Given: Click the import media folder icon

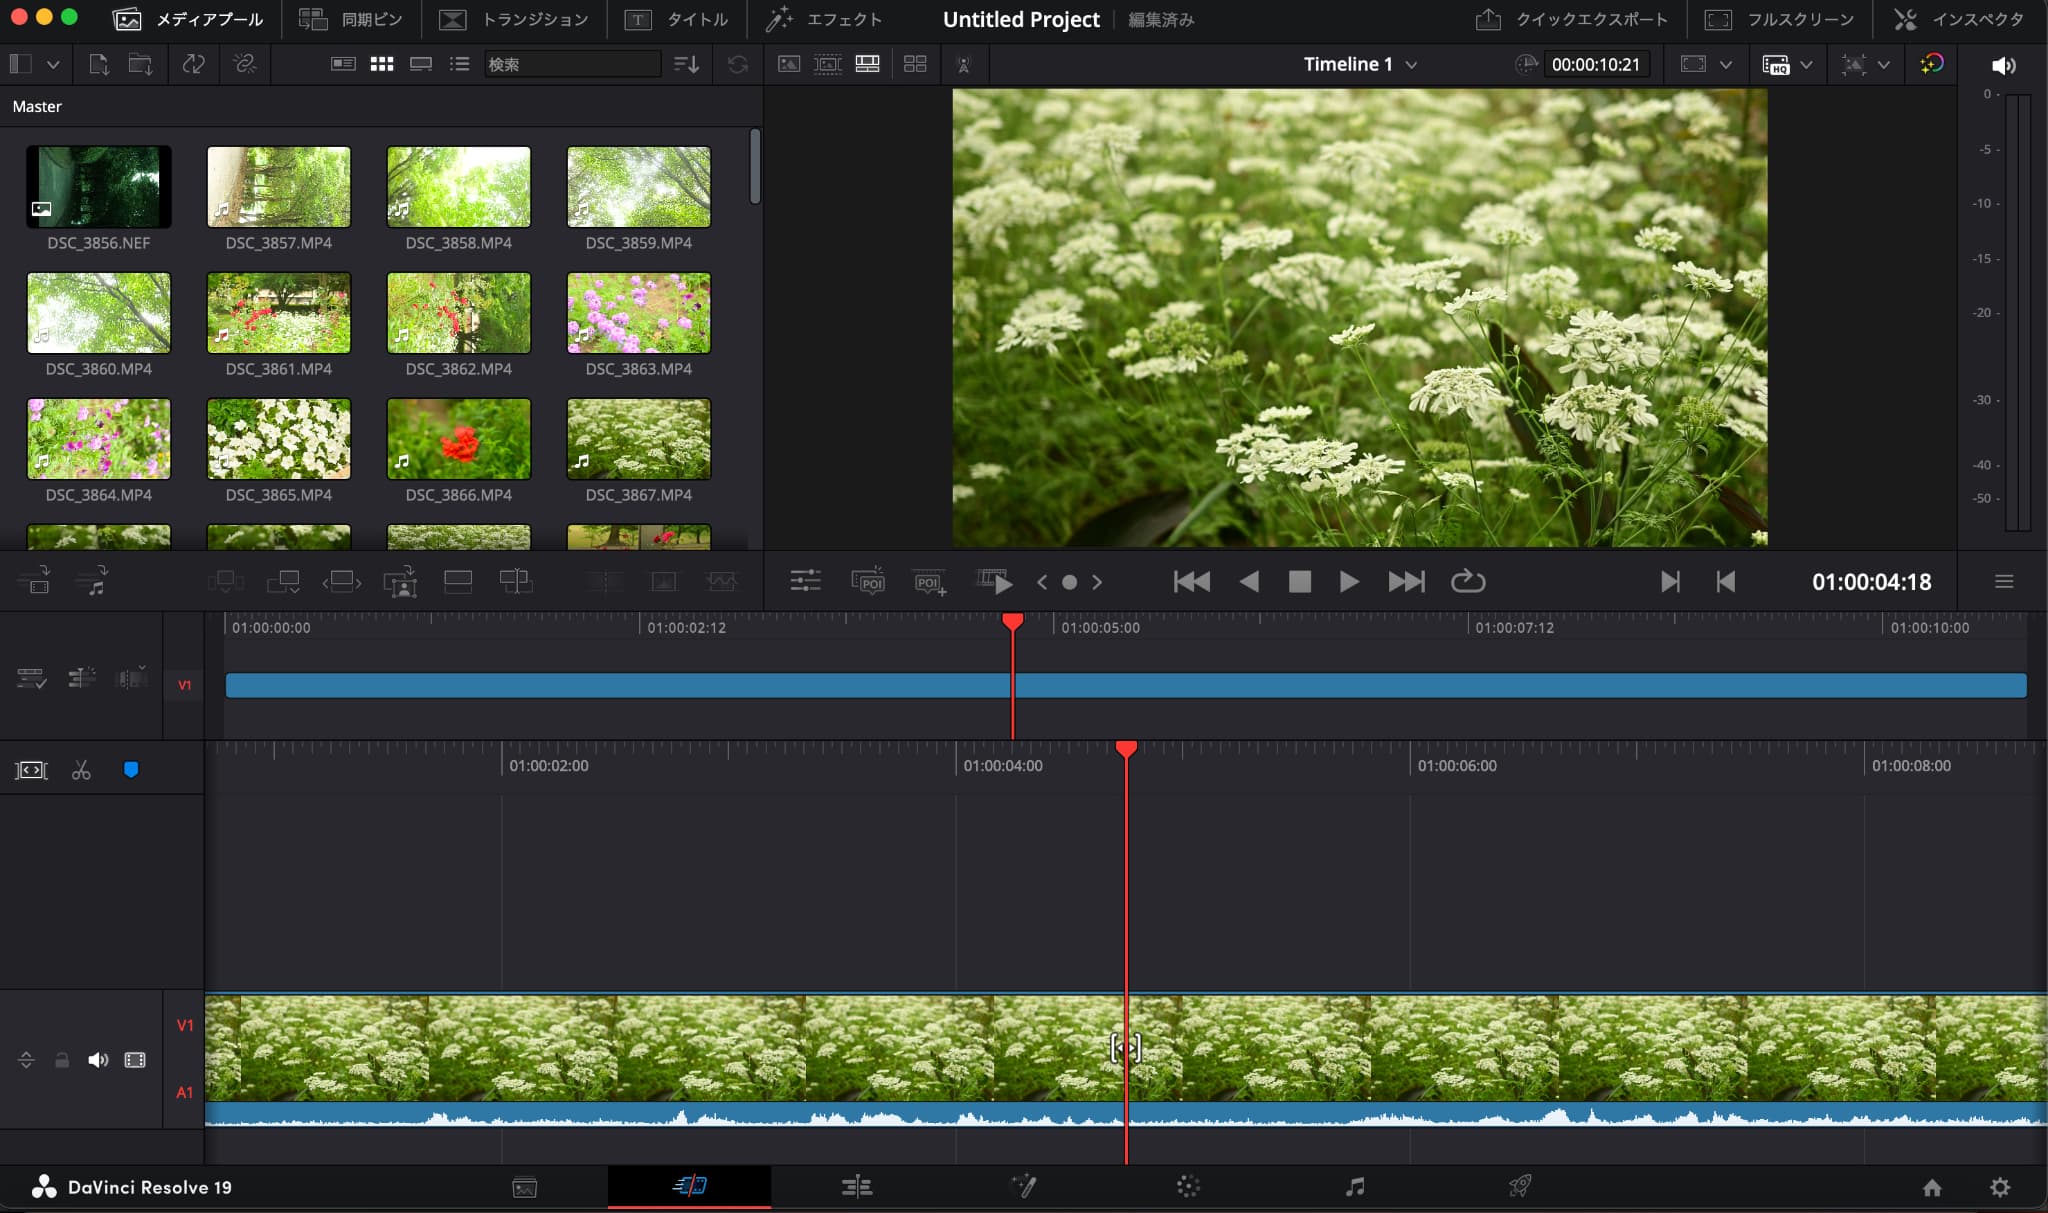Looking at the screenshot, I should 140,64.
